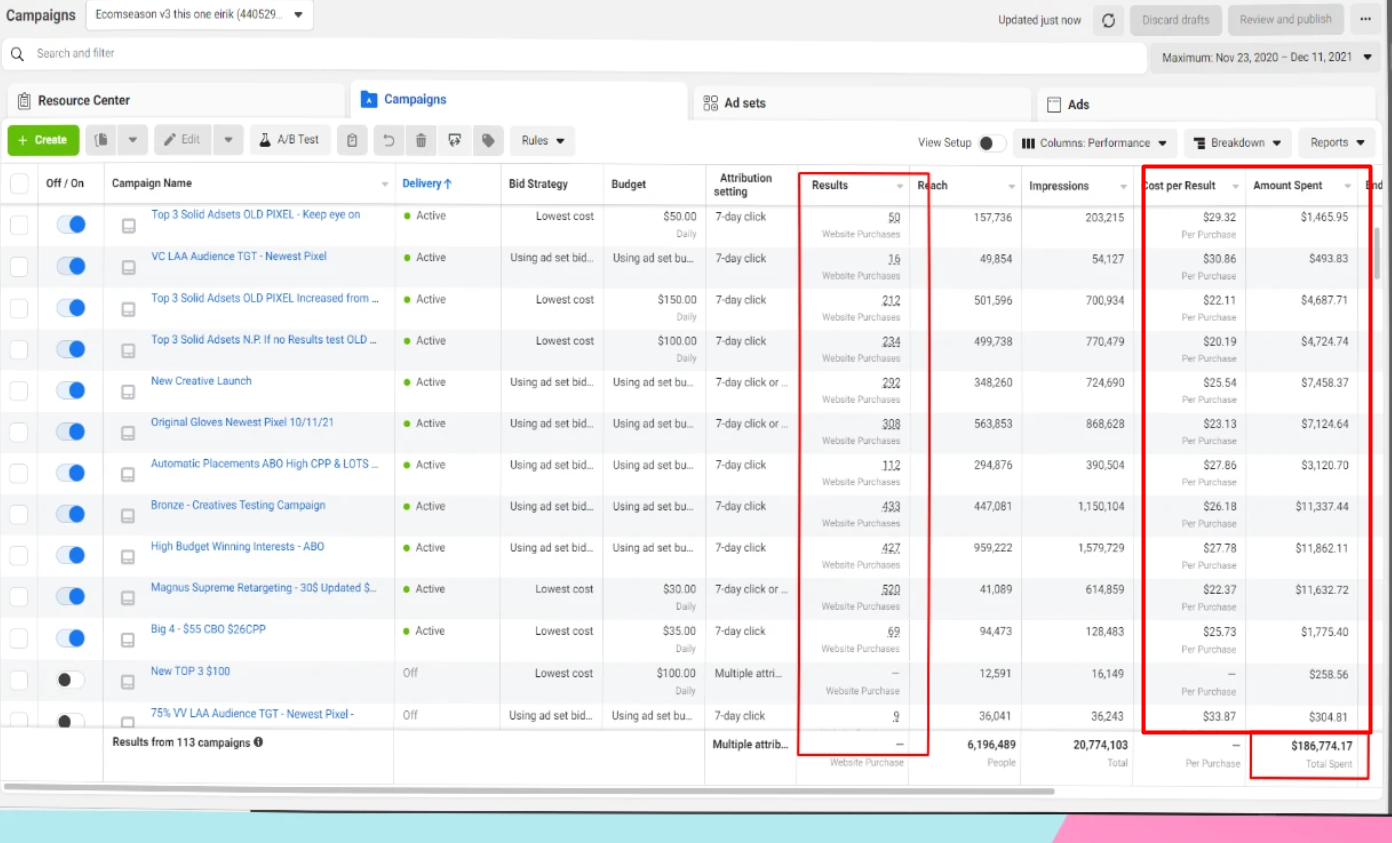Toggle the View Setup switch
Viewport: 1392px width, 843px height.
click(x=991, y=143)
